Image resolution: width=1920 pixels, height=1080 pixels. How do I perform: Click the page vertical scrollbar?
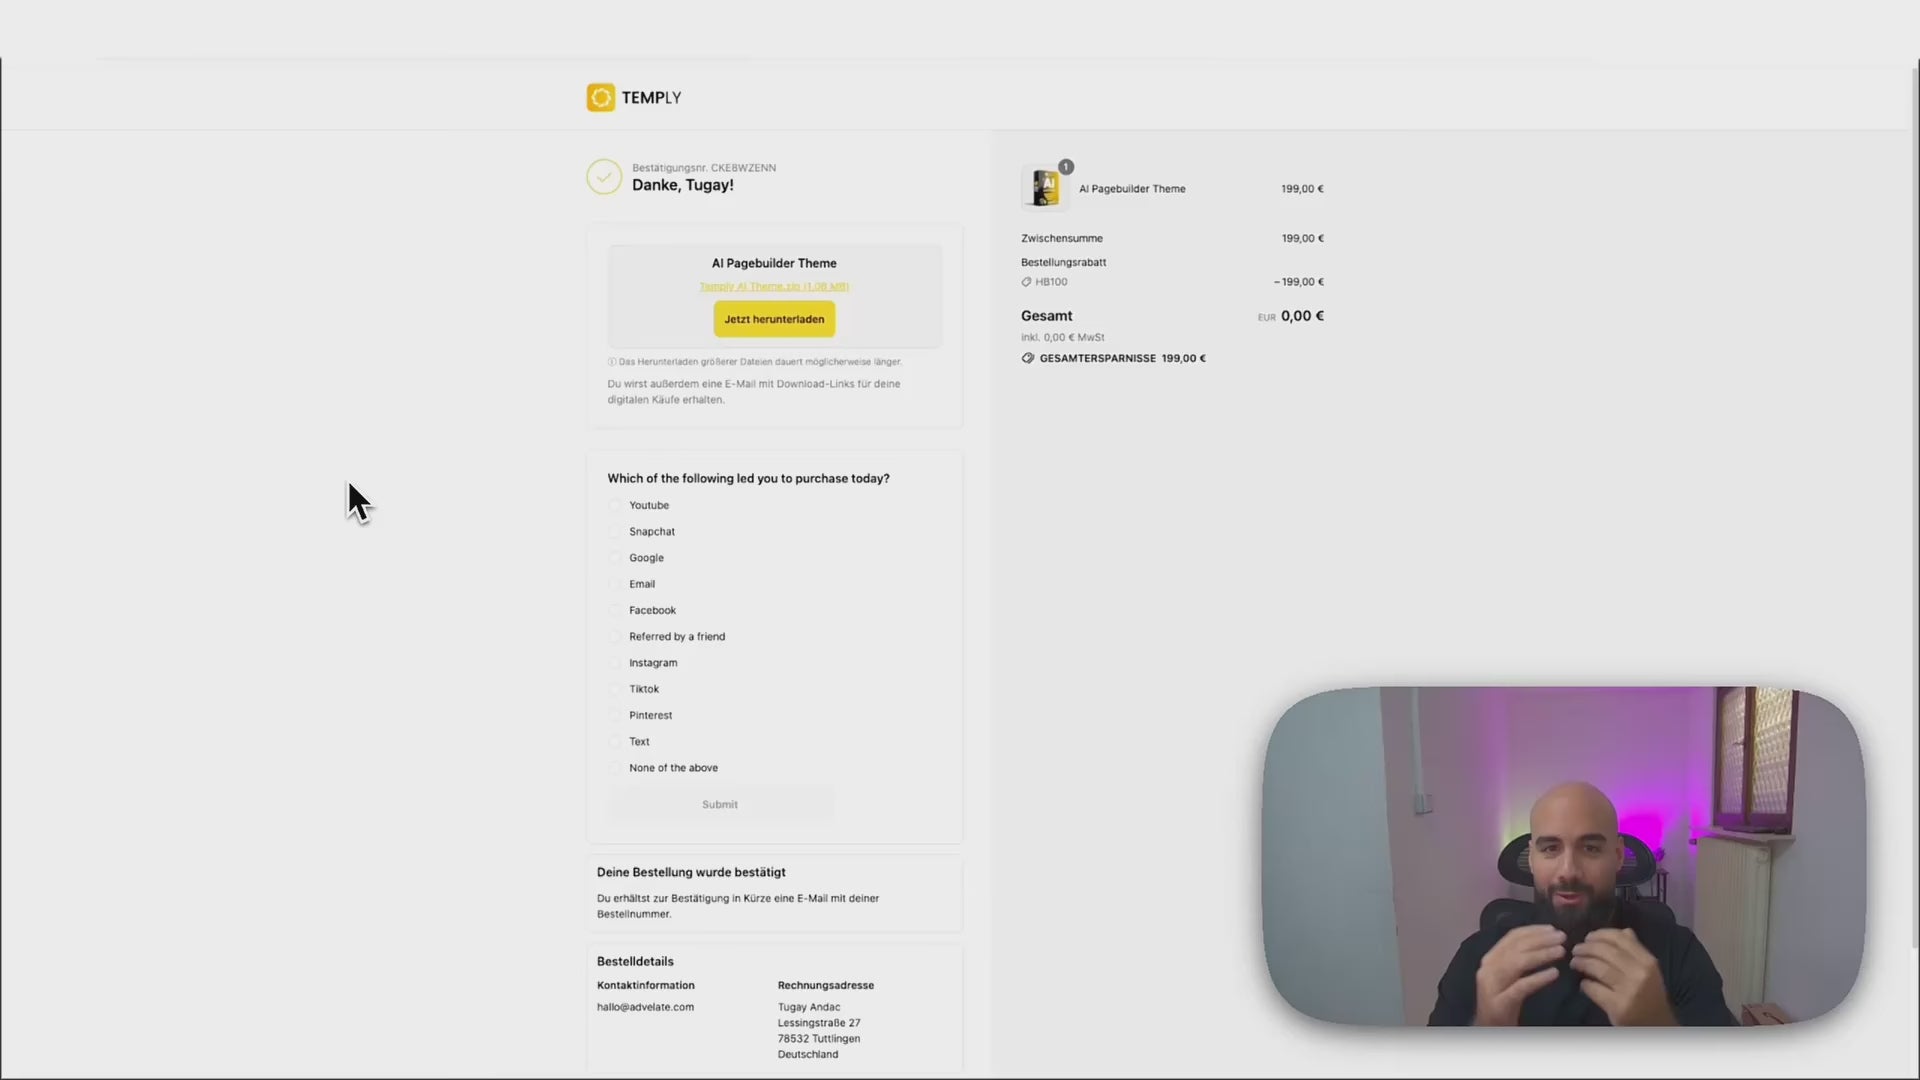coord(1914,510)
